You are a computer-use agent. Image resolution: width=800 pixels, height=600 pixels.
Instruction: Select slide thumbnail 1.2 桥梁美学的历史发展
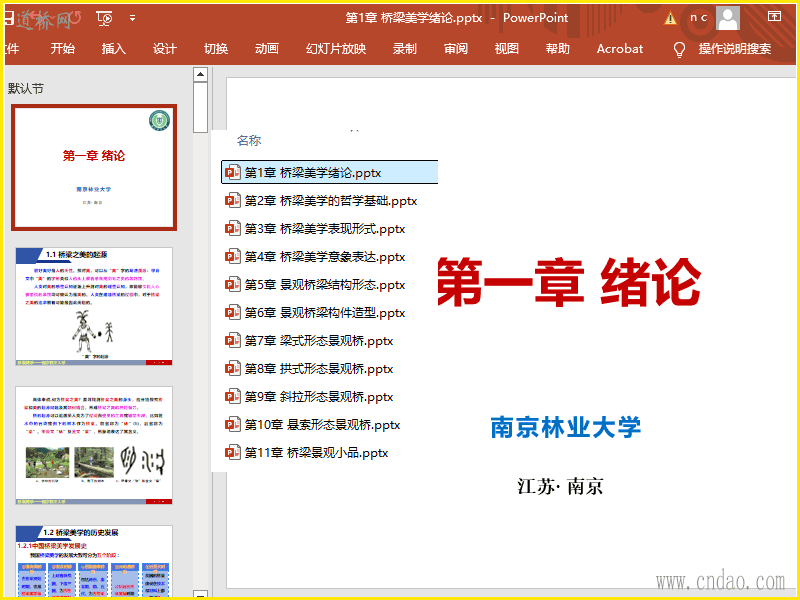click(94, 561)
